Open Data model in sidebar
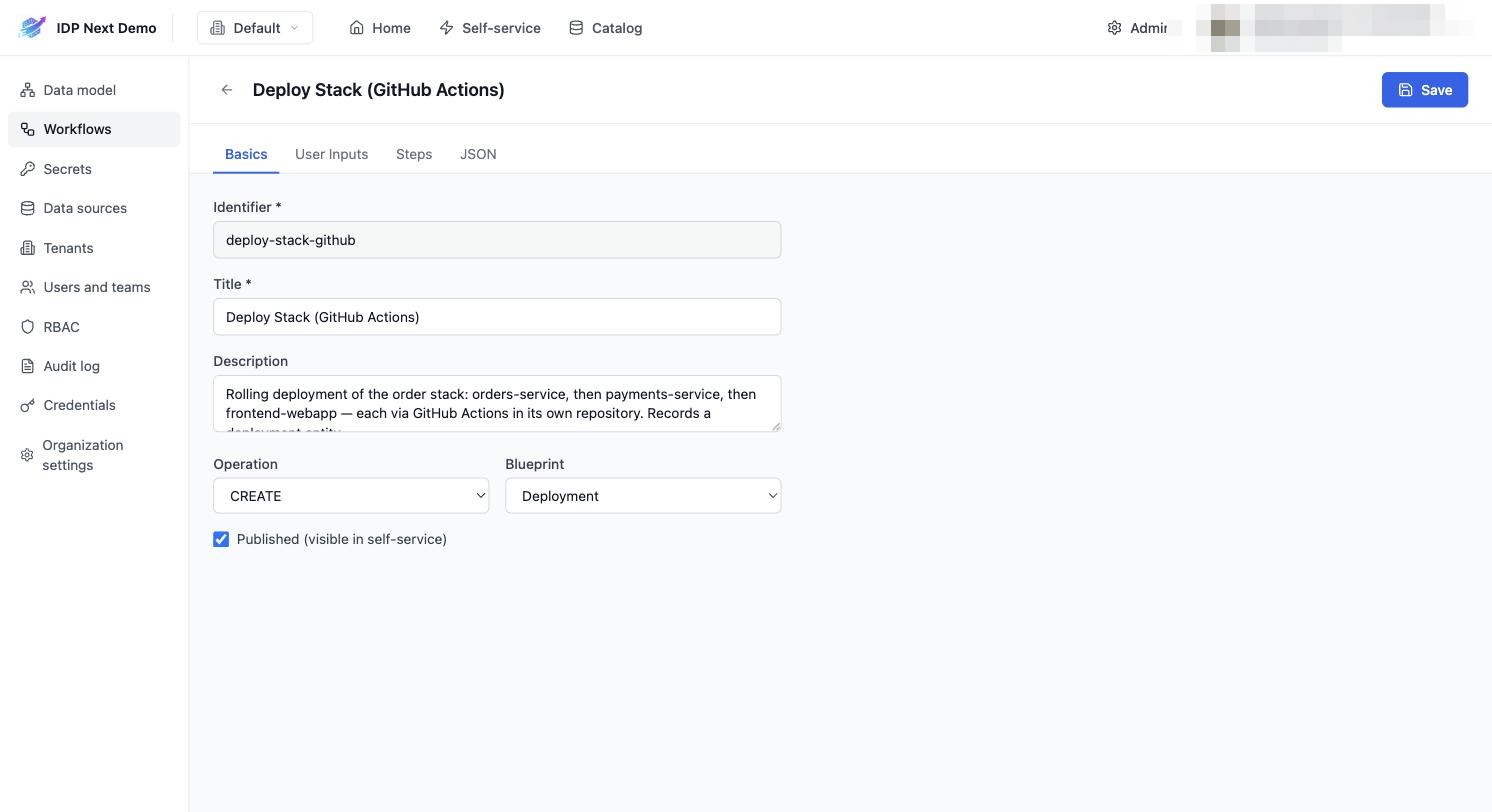This screenshot has height=812, width=1492. pyautogui.click(x=94, y=90)
